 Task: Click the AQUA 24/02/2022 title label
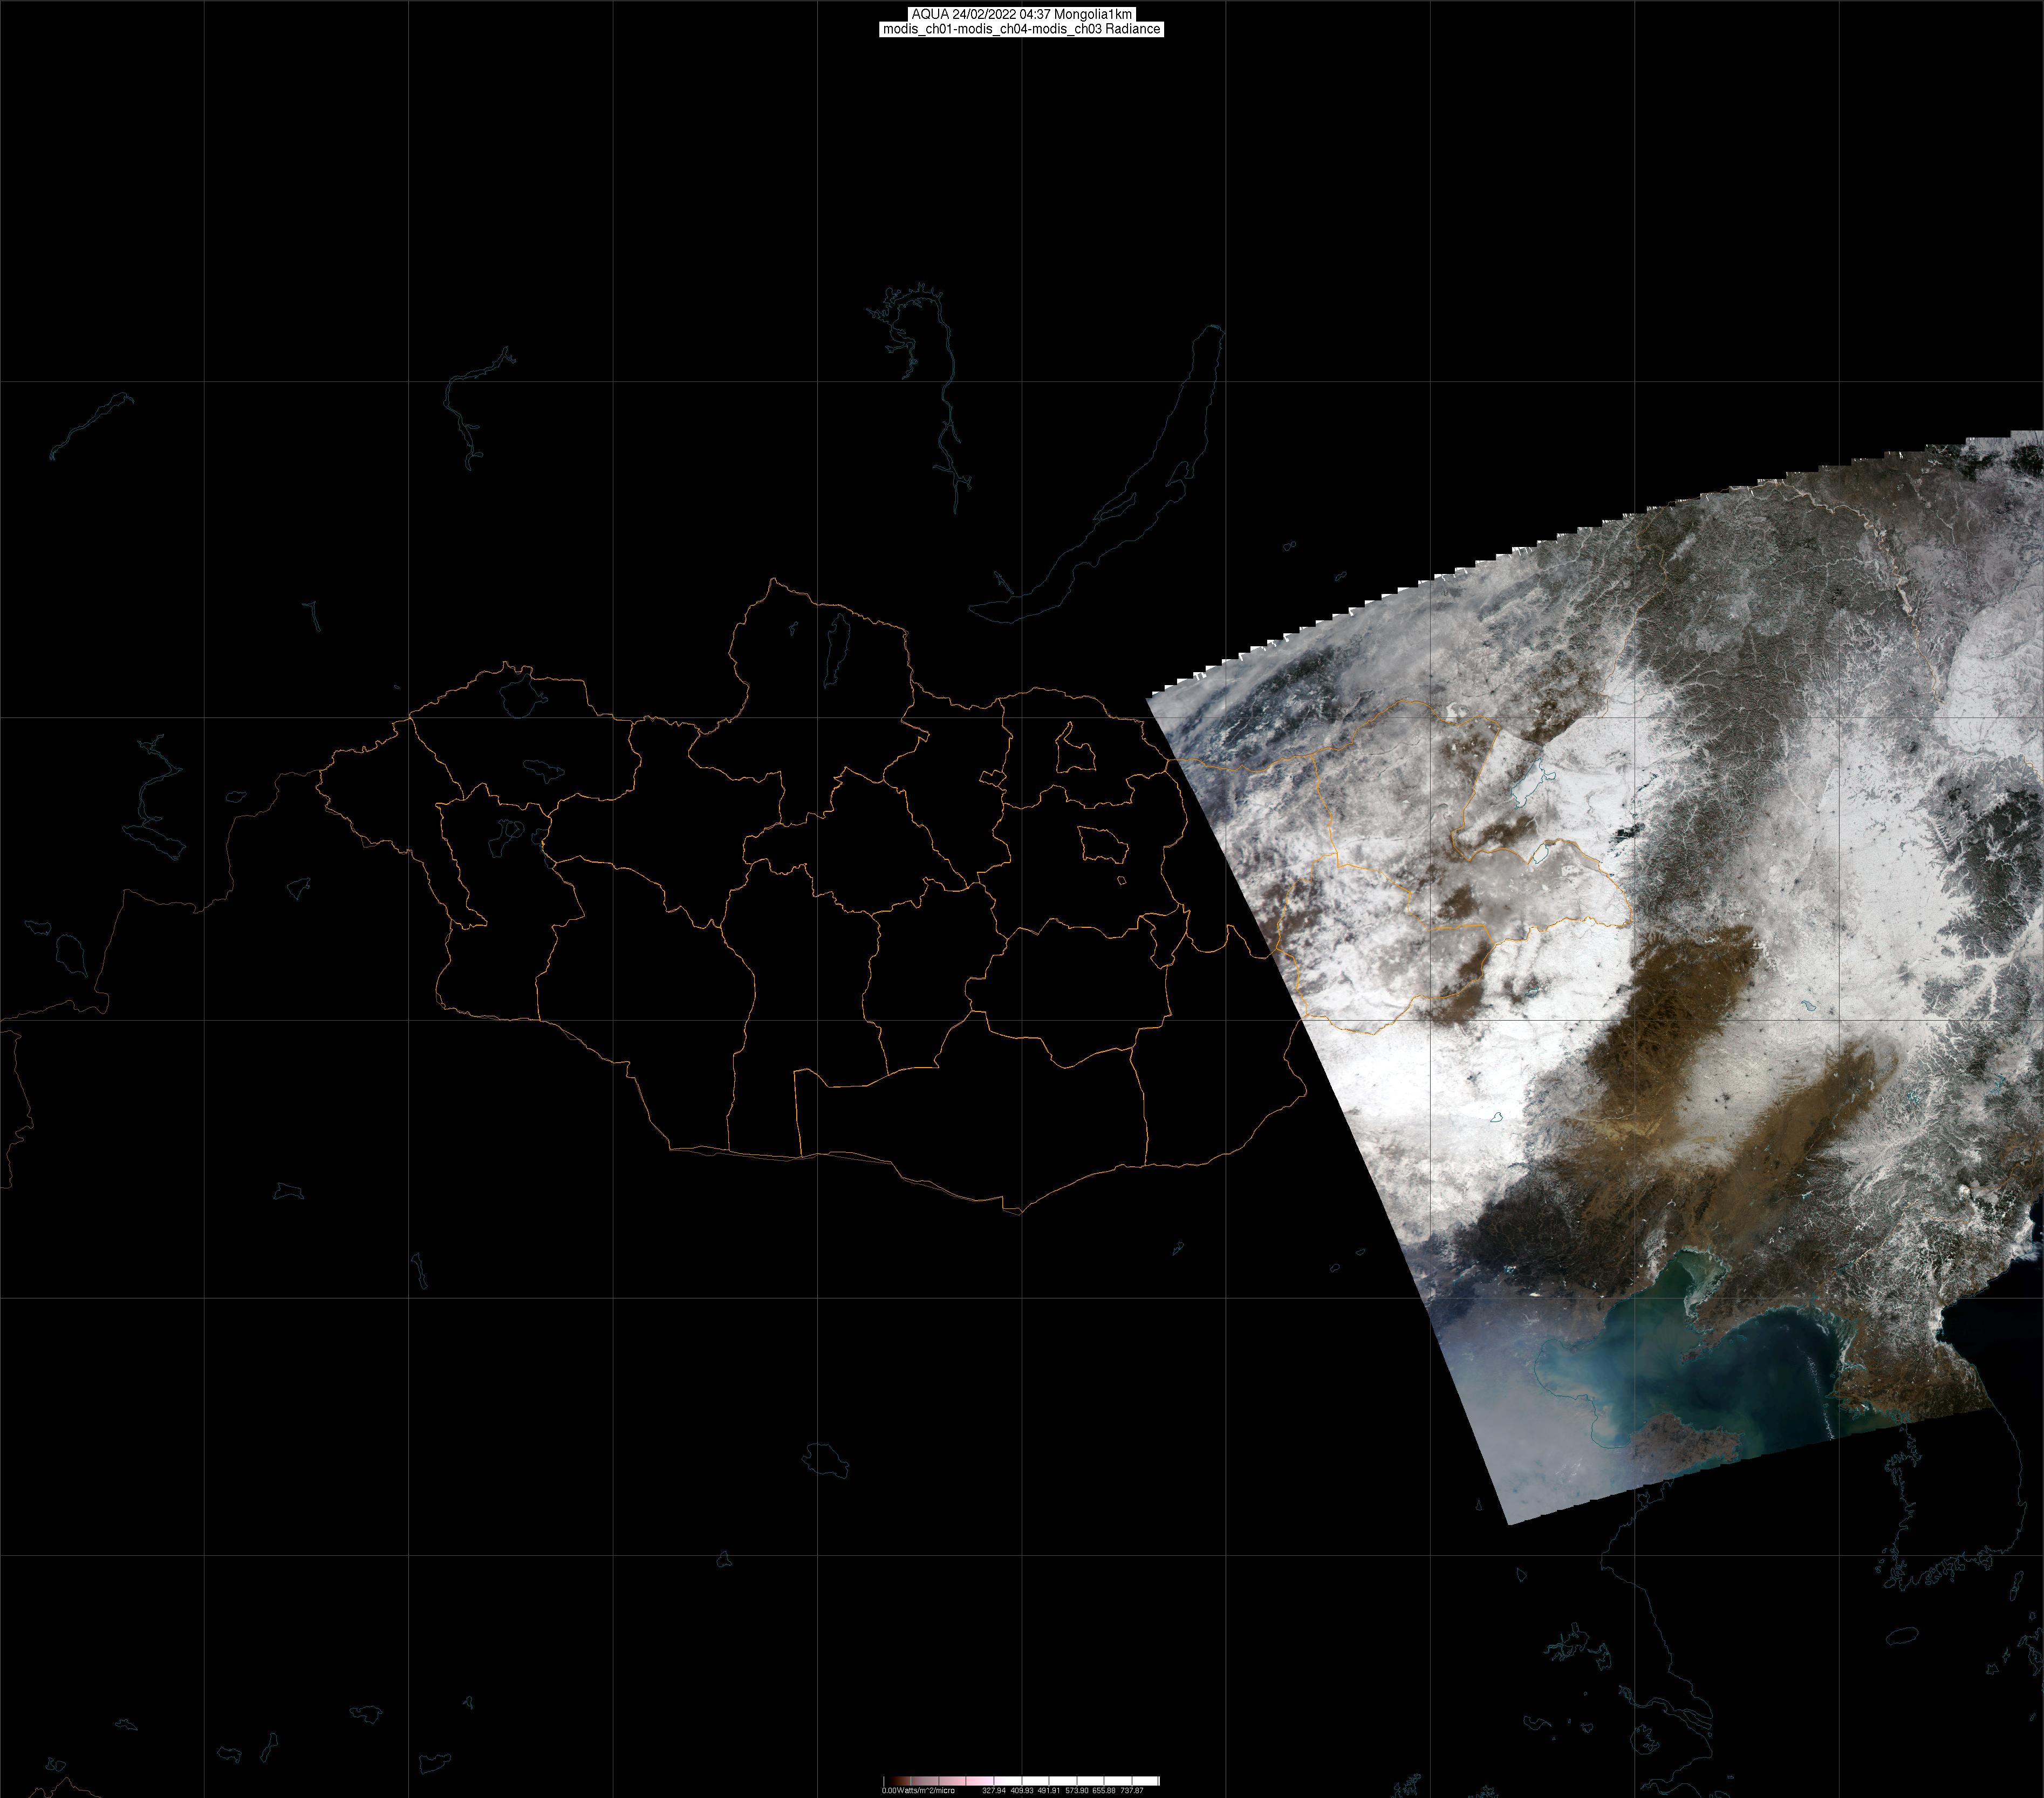[1021, 14]
